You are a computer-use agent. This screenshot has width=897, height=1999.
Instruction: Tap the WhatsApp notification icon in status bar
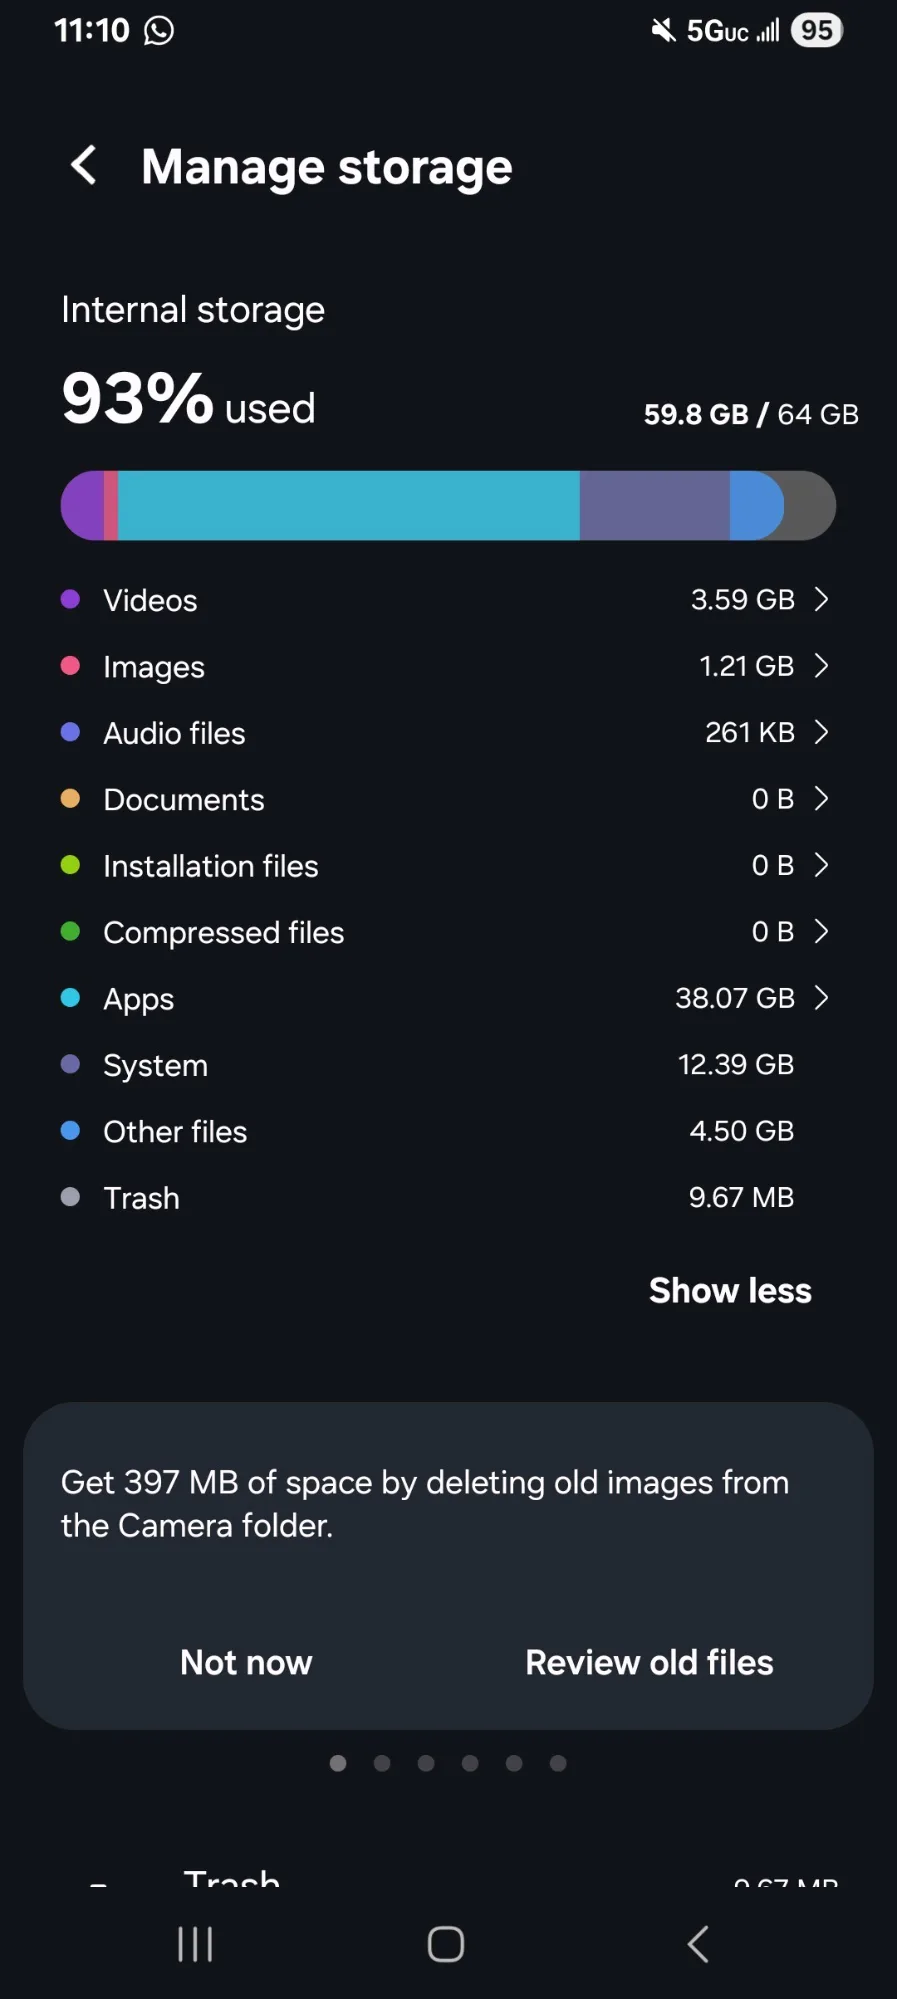click(159, 31)
